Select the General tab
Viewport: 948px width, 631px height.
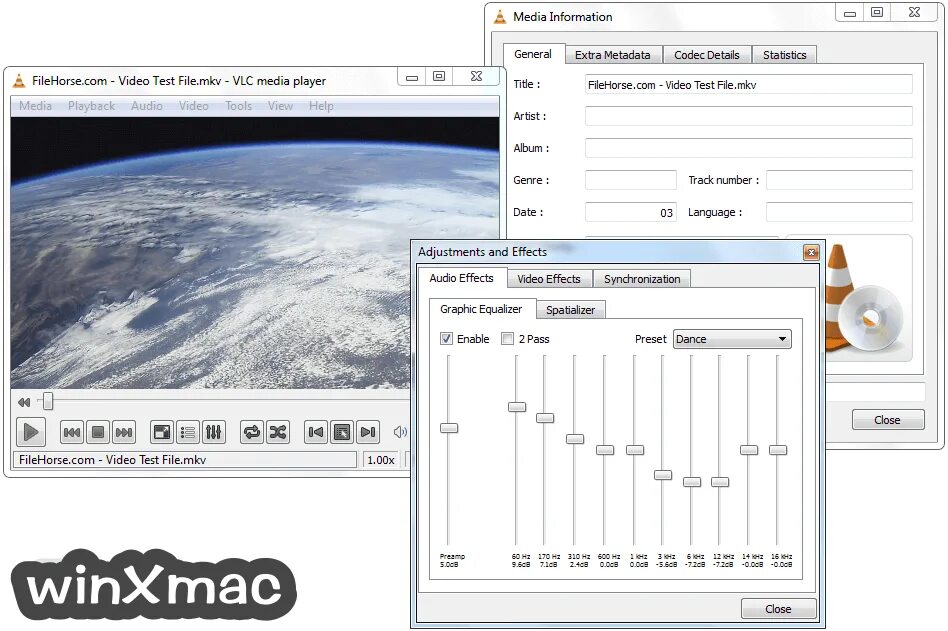click(x=533, y=54)
